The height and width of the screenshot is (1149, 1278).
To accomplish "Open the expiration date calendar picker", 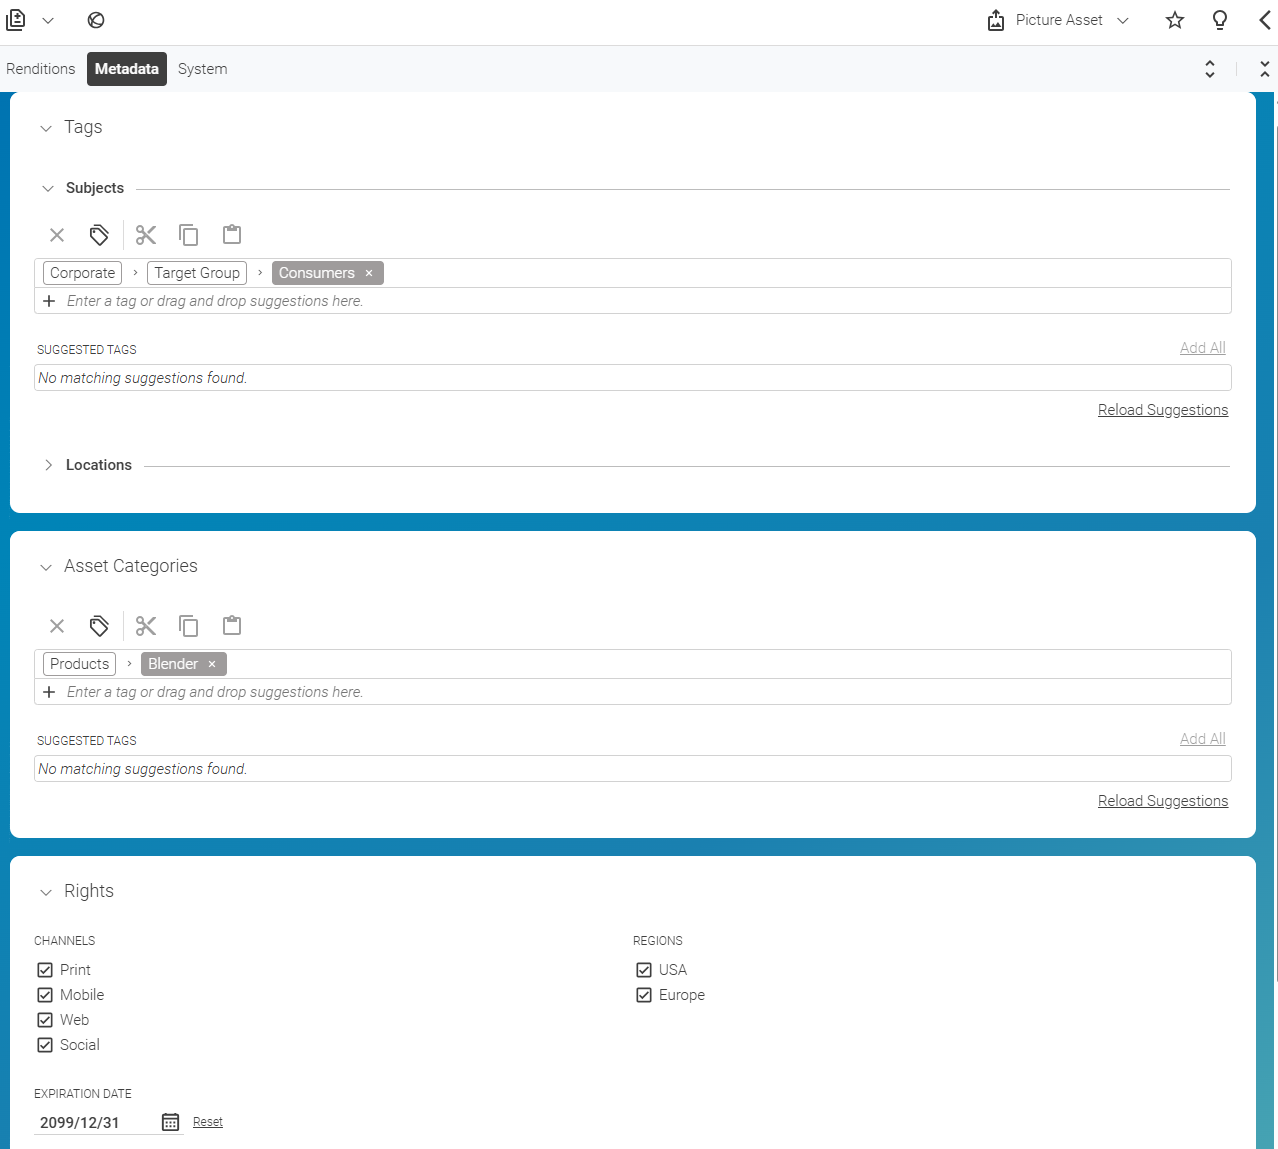I will tap(169, 1122).
